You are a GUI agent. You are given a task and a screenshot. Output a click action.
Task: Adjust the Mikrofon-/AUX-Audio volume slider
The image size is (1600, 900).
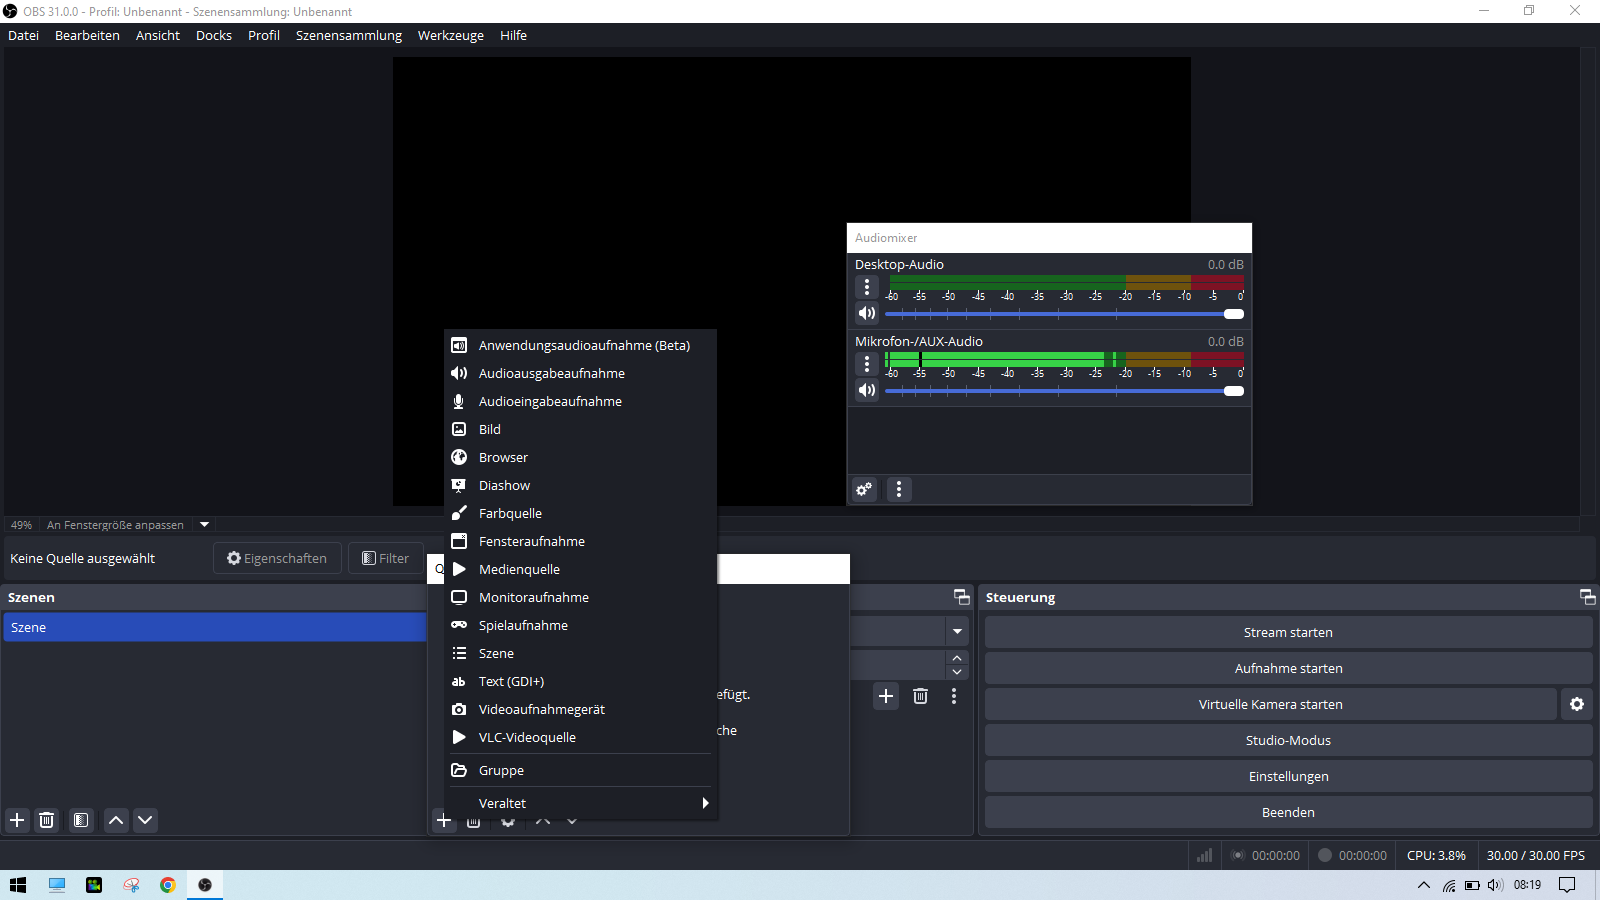coord(1065,391)
